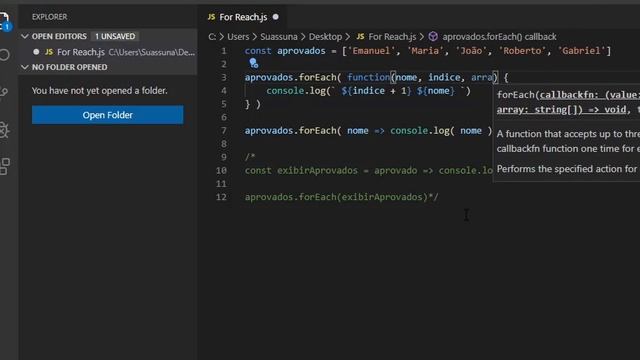This screenshot has height=360, width=640.
Task: Click the Desktop breadcrumb segment
Action: tap(325, 36)
